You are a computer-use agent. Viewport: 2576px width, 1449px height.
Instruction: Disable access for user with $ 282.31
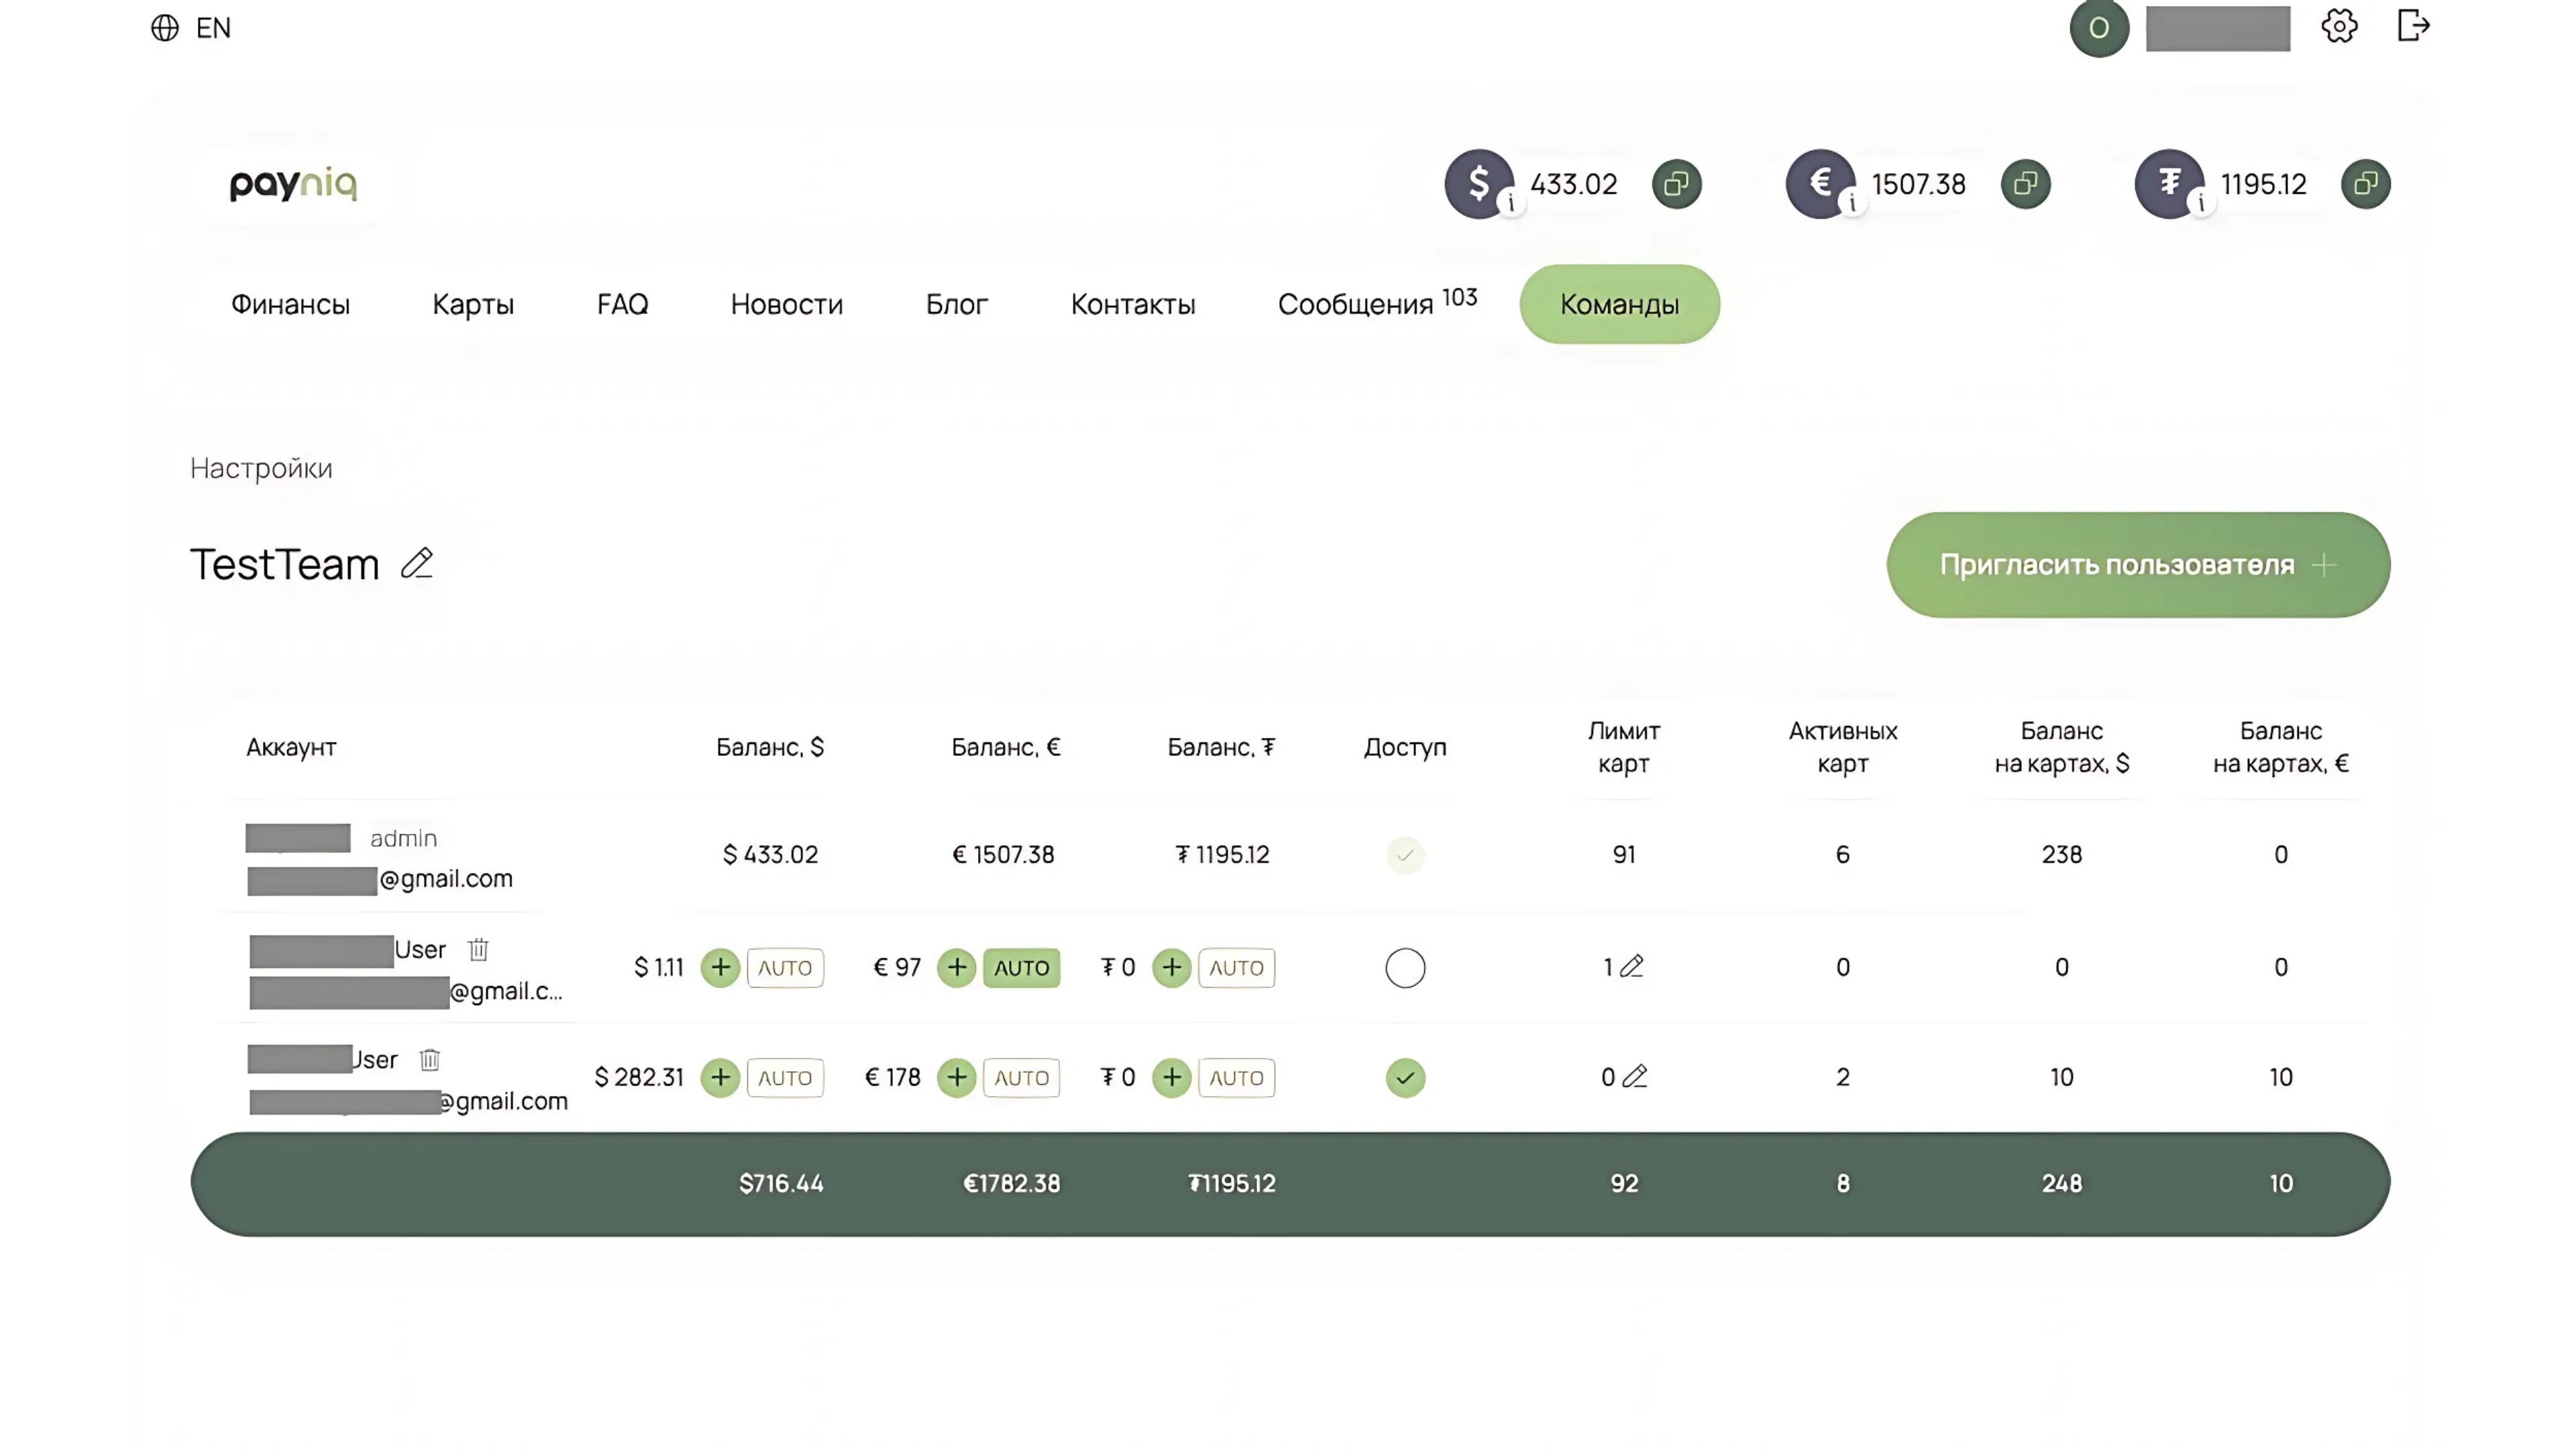(1405, 1078)
